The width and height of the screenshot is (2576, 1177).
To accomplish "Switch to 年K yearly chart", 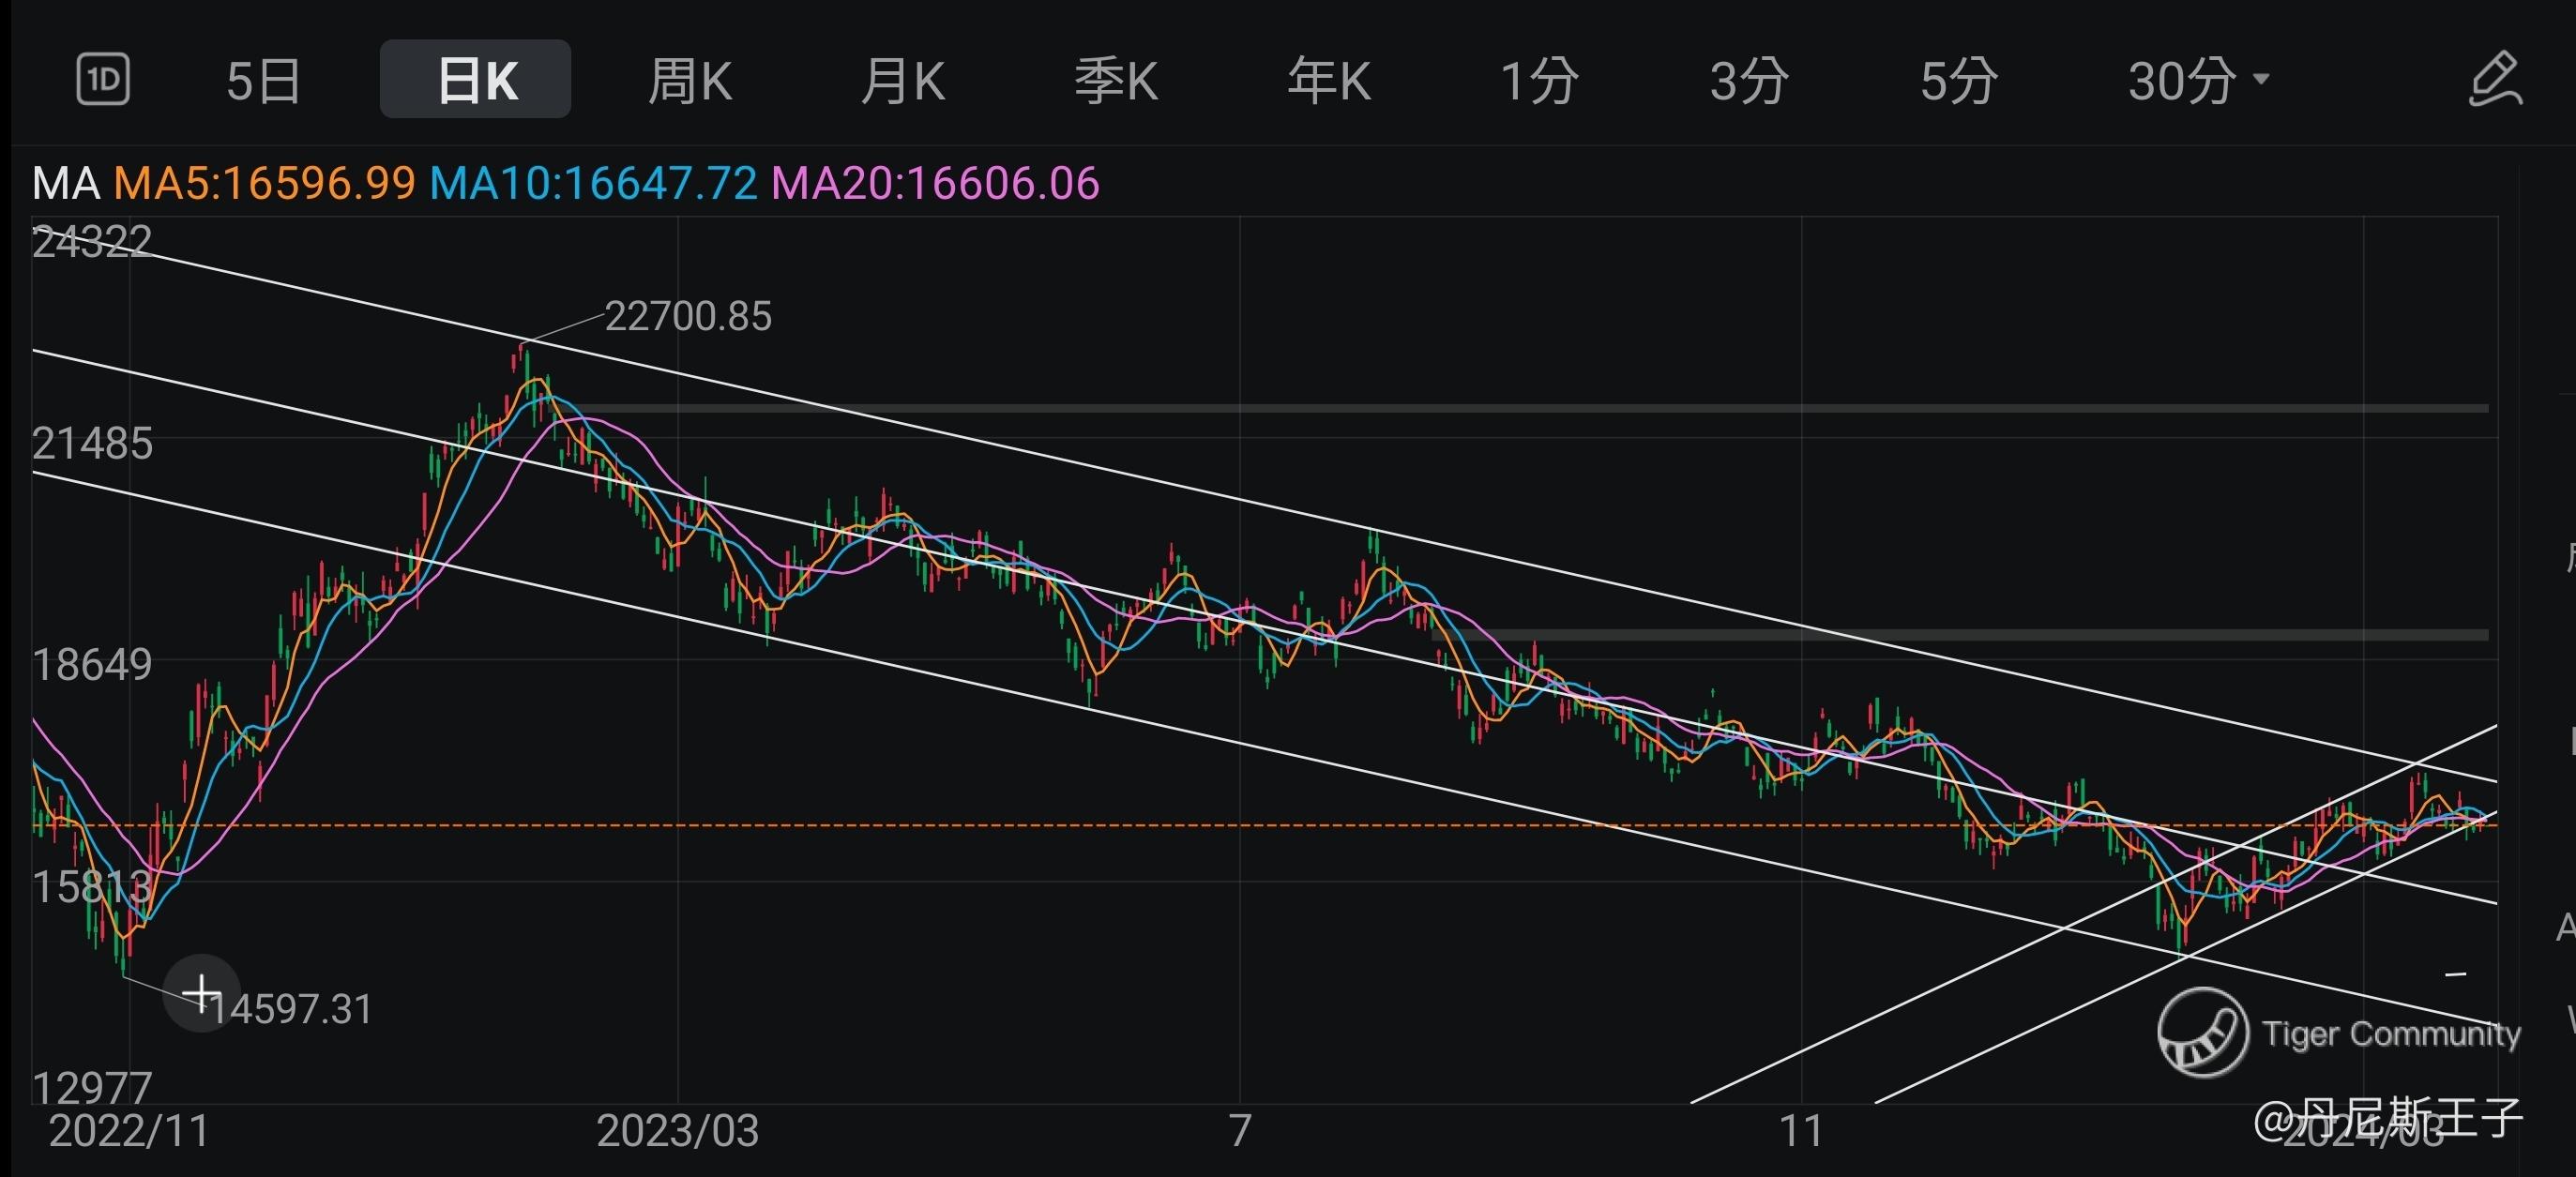I will pyautogui.click(x=1328, y=81).
